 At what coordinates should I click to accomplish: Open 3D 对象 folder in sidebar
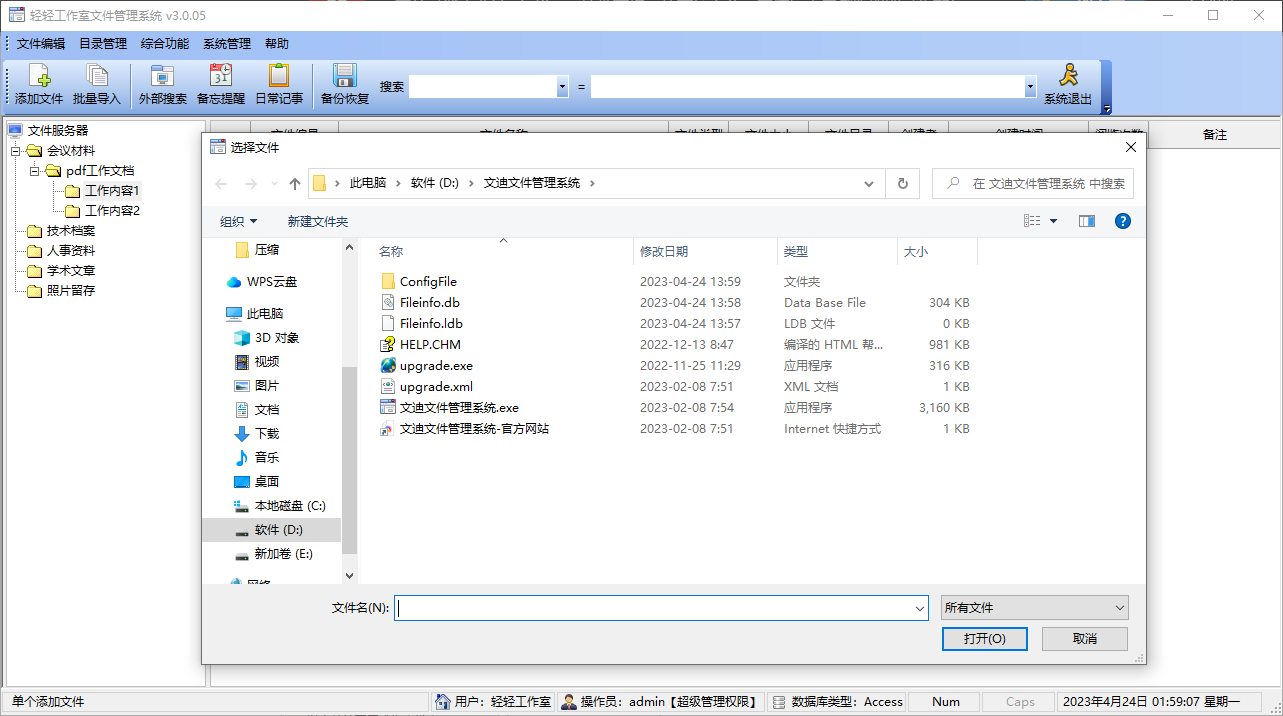click(266, 338)
